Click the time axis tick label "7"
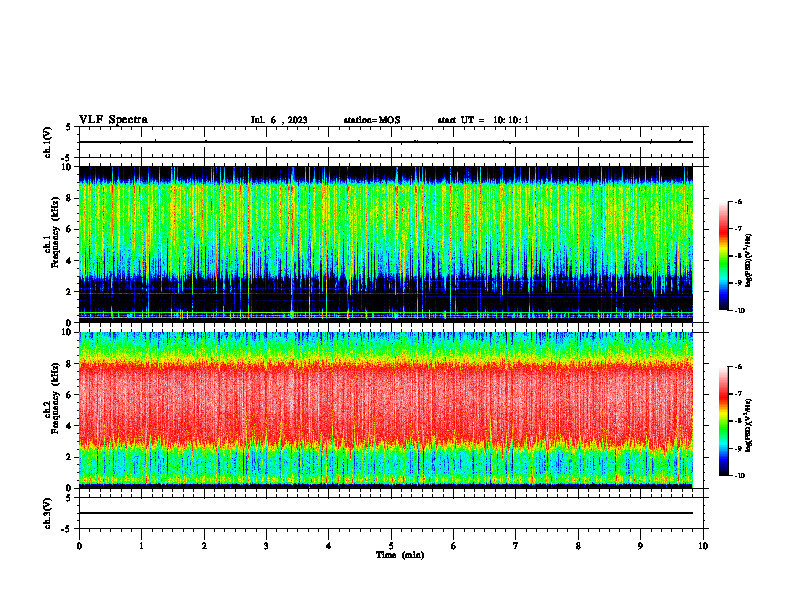This screenshot has height=612, width=792. [516, 546]
